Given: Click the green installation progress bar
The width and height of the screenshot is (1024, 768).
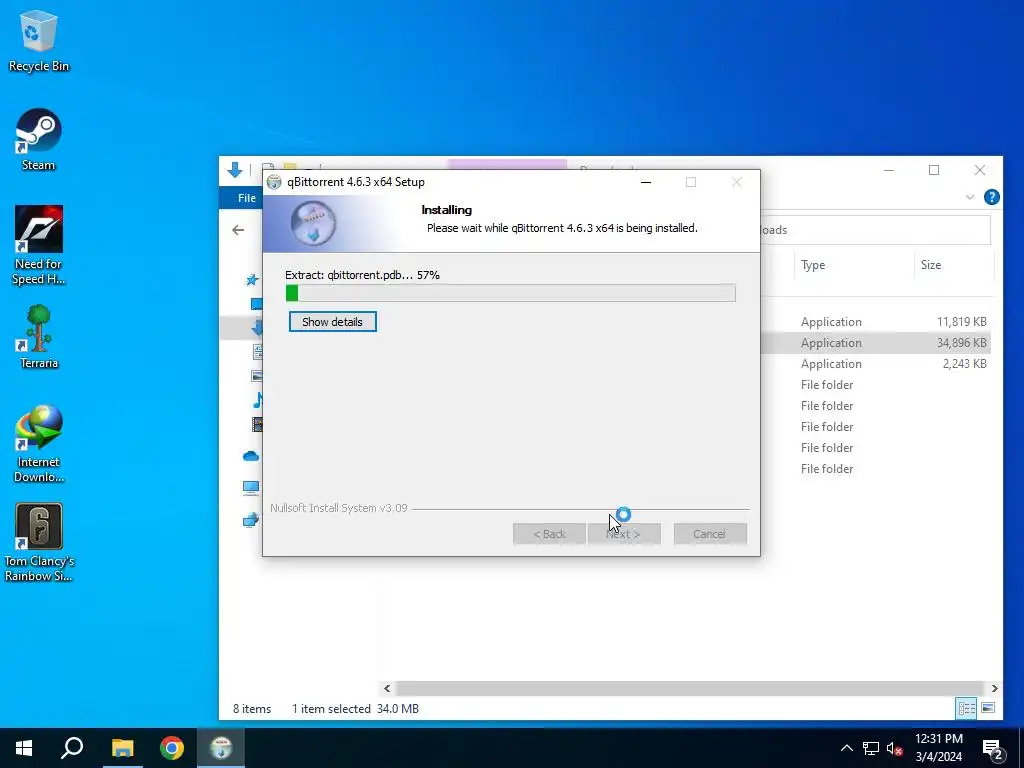Looking at the screenshot, I should click(x=510, y=293).
